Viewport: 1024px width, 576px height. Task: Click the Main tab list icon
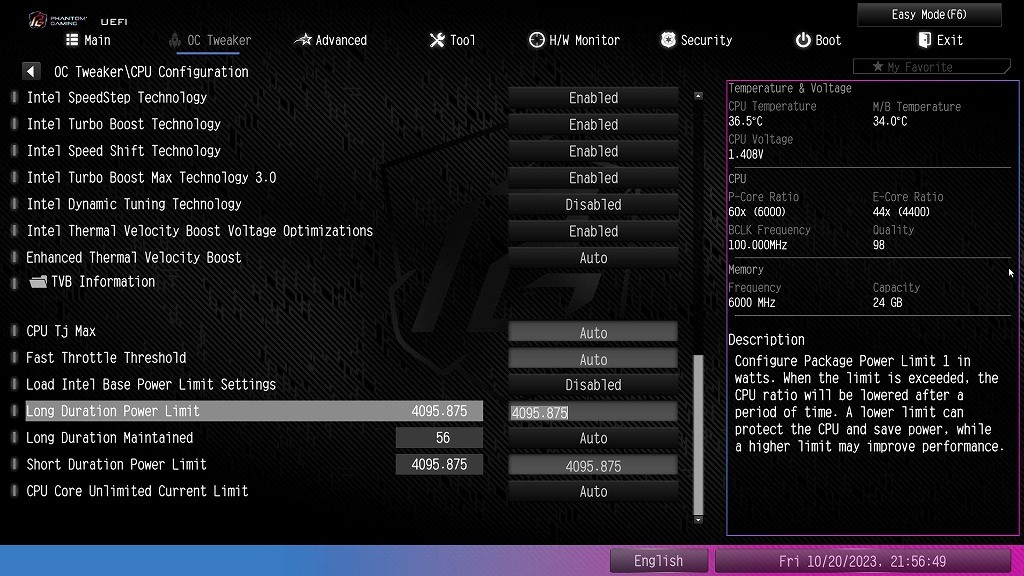[72, 40]
